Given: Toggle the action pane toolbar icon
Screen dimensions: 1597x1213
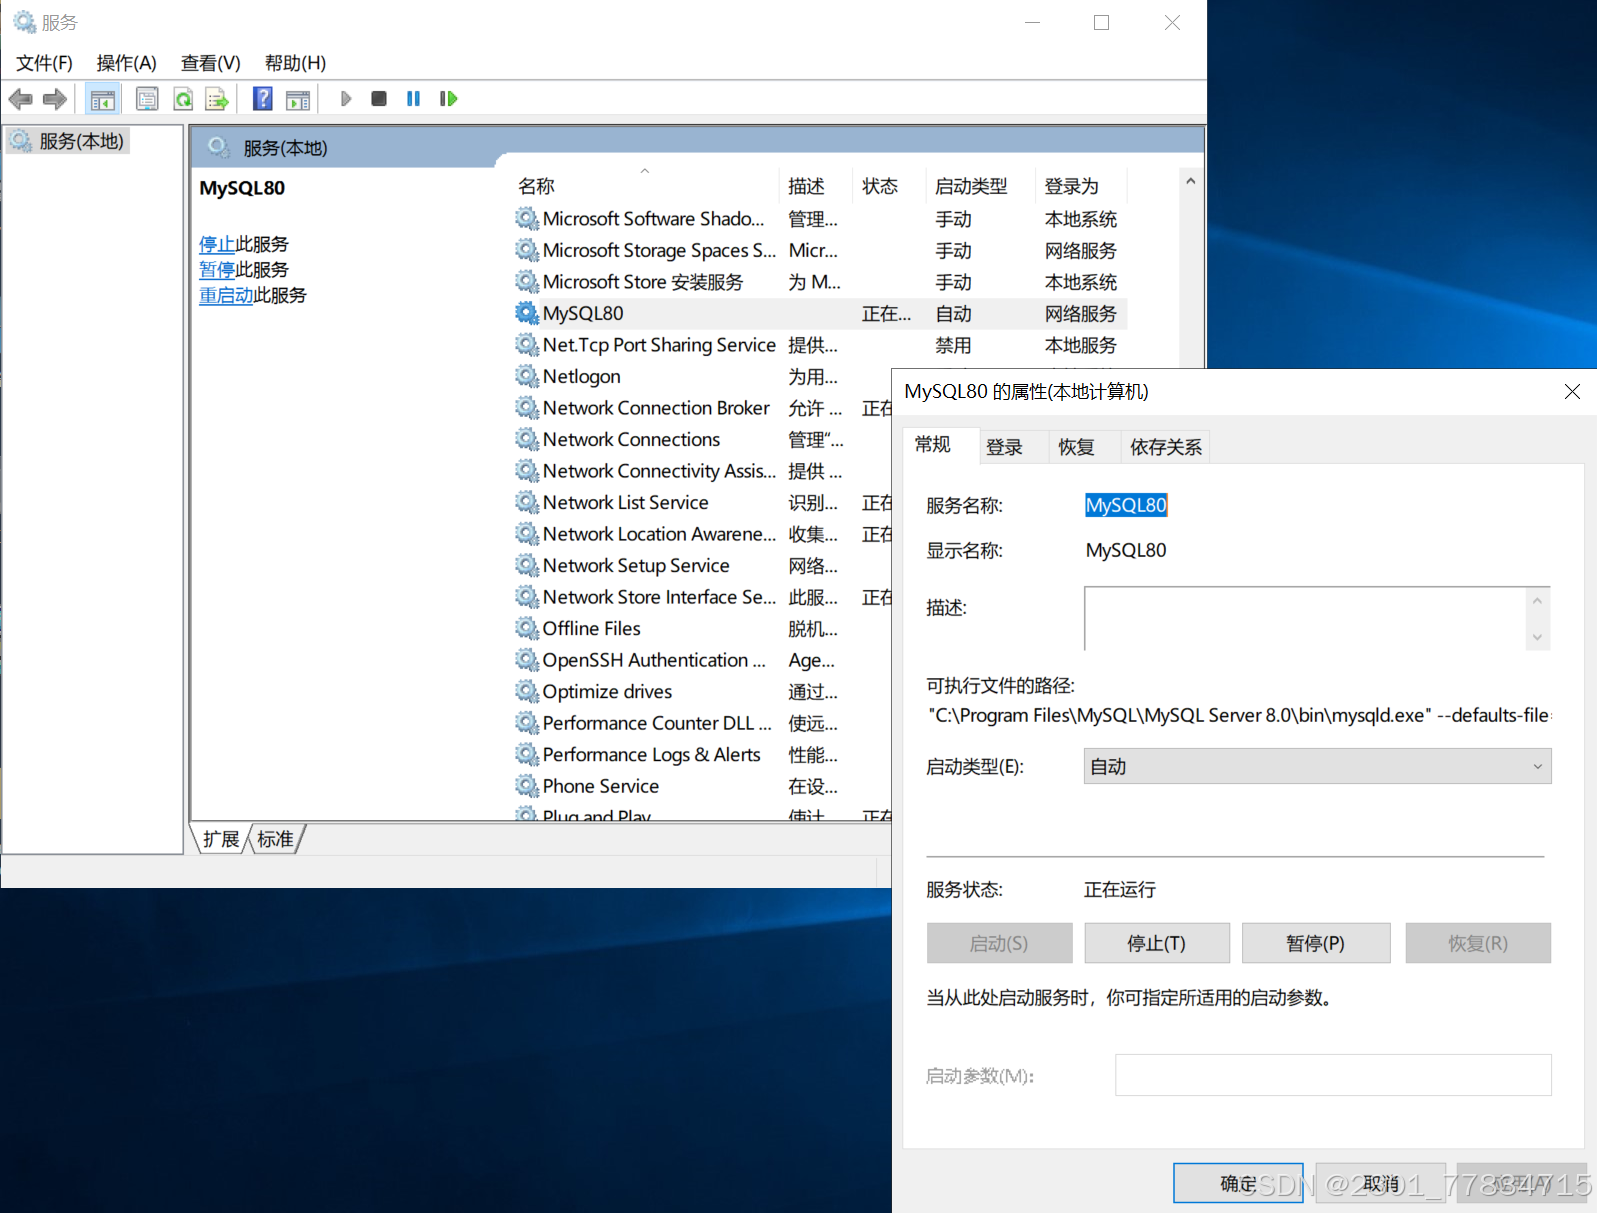Looking at the screenshot, I should [x=298, y=99].
